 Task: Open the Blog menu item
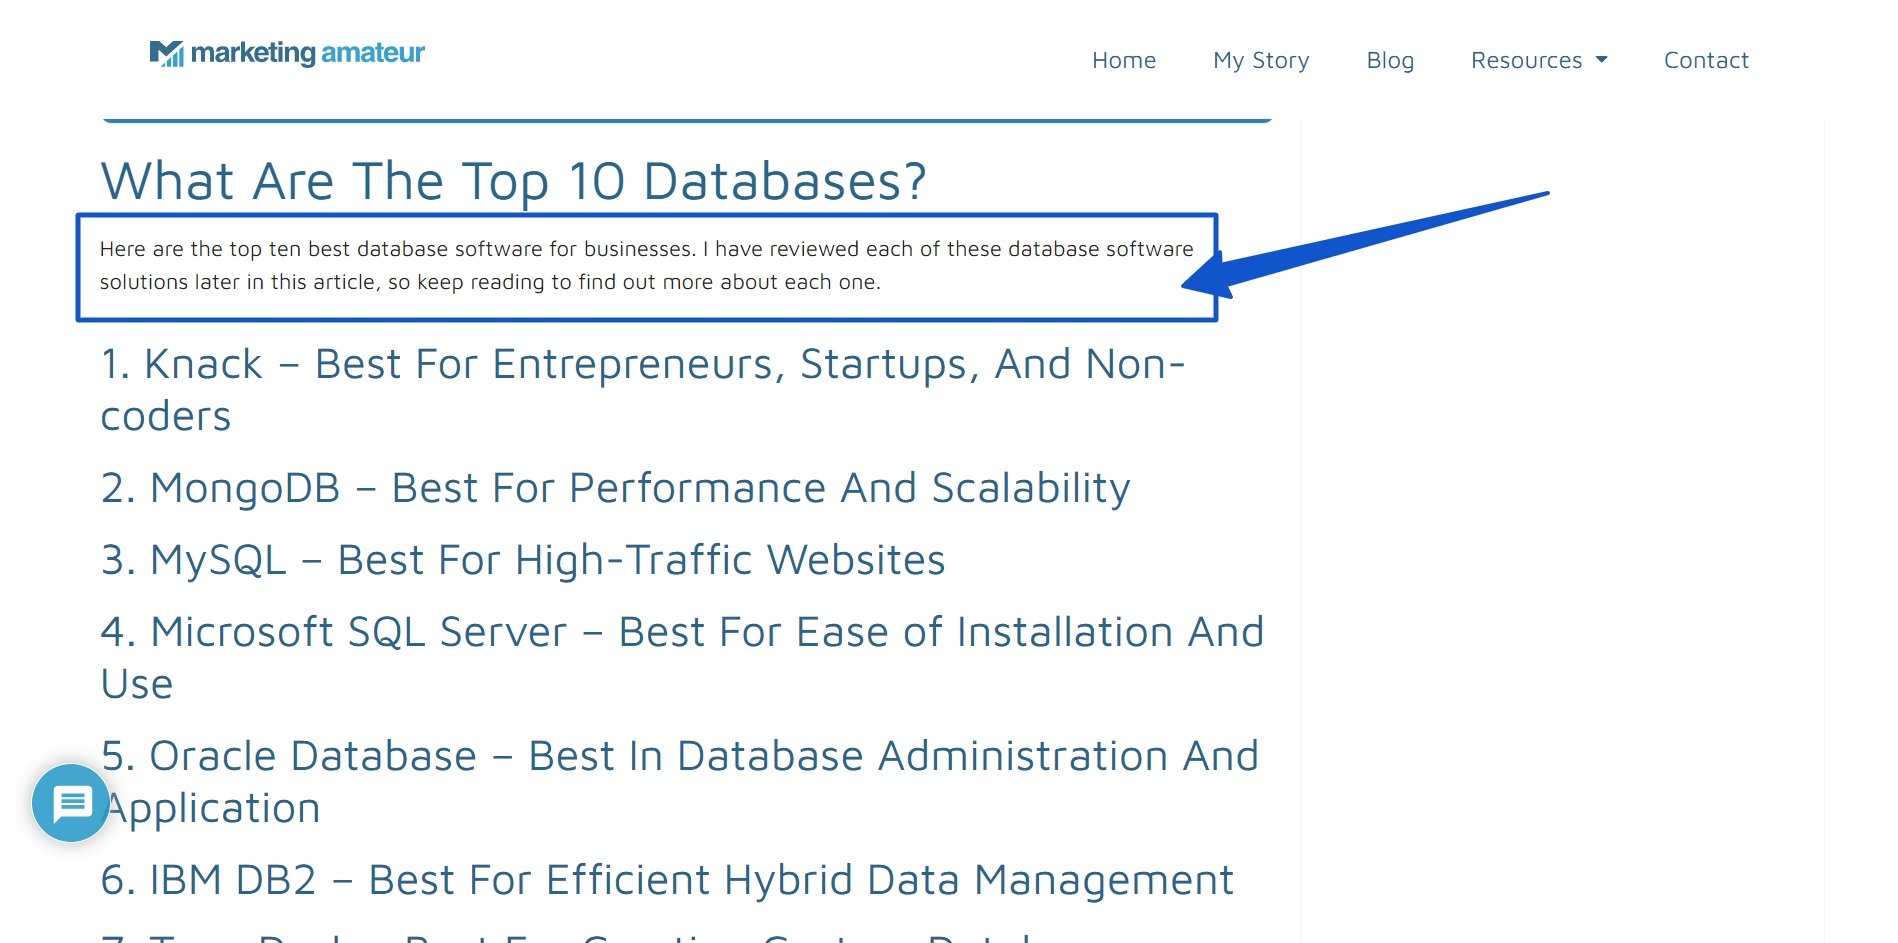(1390, 60)
